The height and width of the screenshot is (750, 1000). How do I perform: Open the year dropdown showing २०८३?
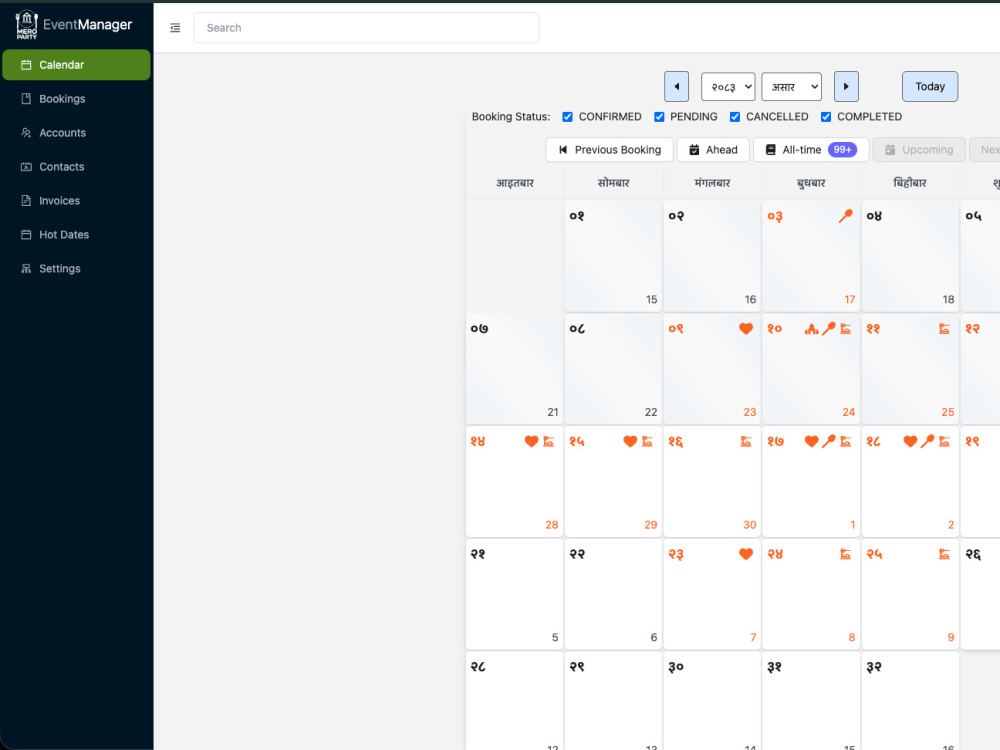pos(728,87)
